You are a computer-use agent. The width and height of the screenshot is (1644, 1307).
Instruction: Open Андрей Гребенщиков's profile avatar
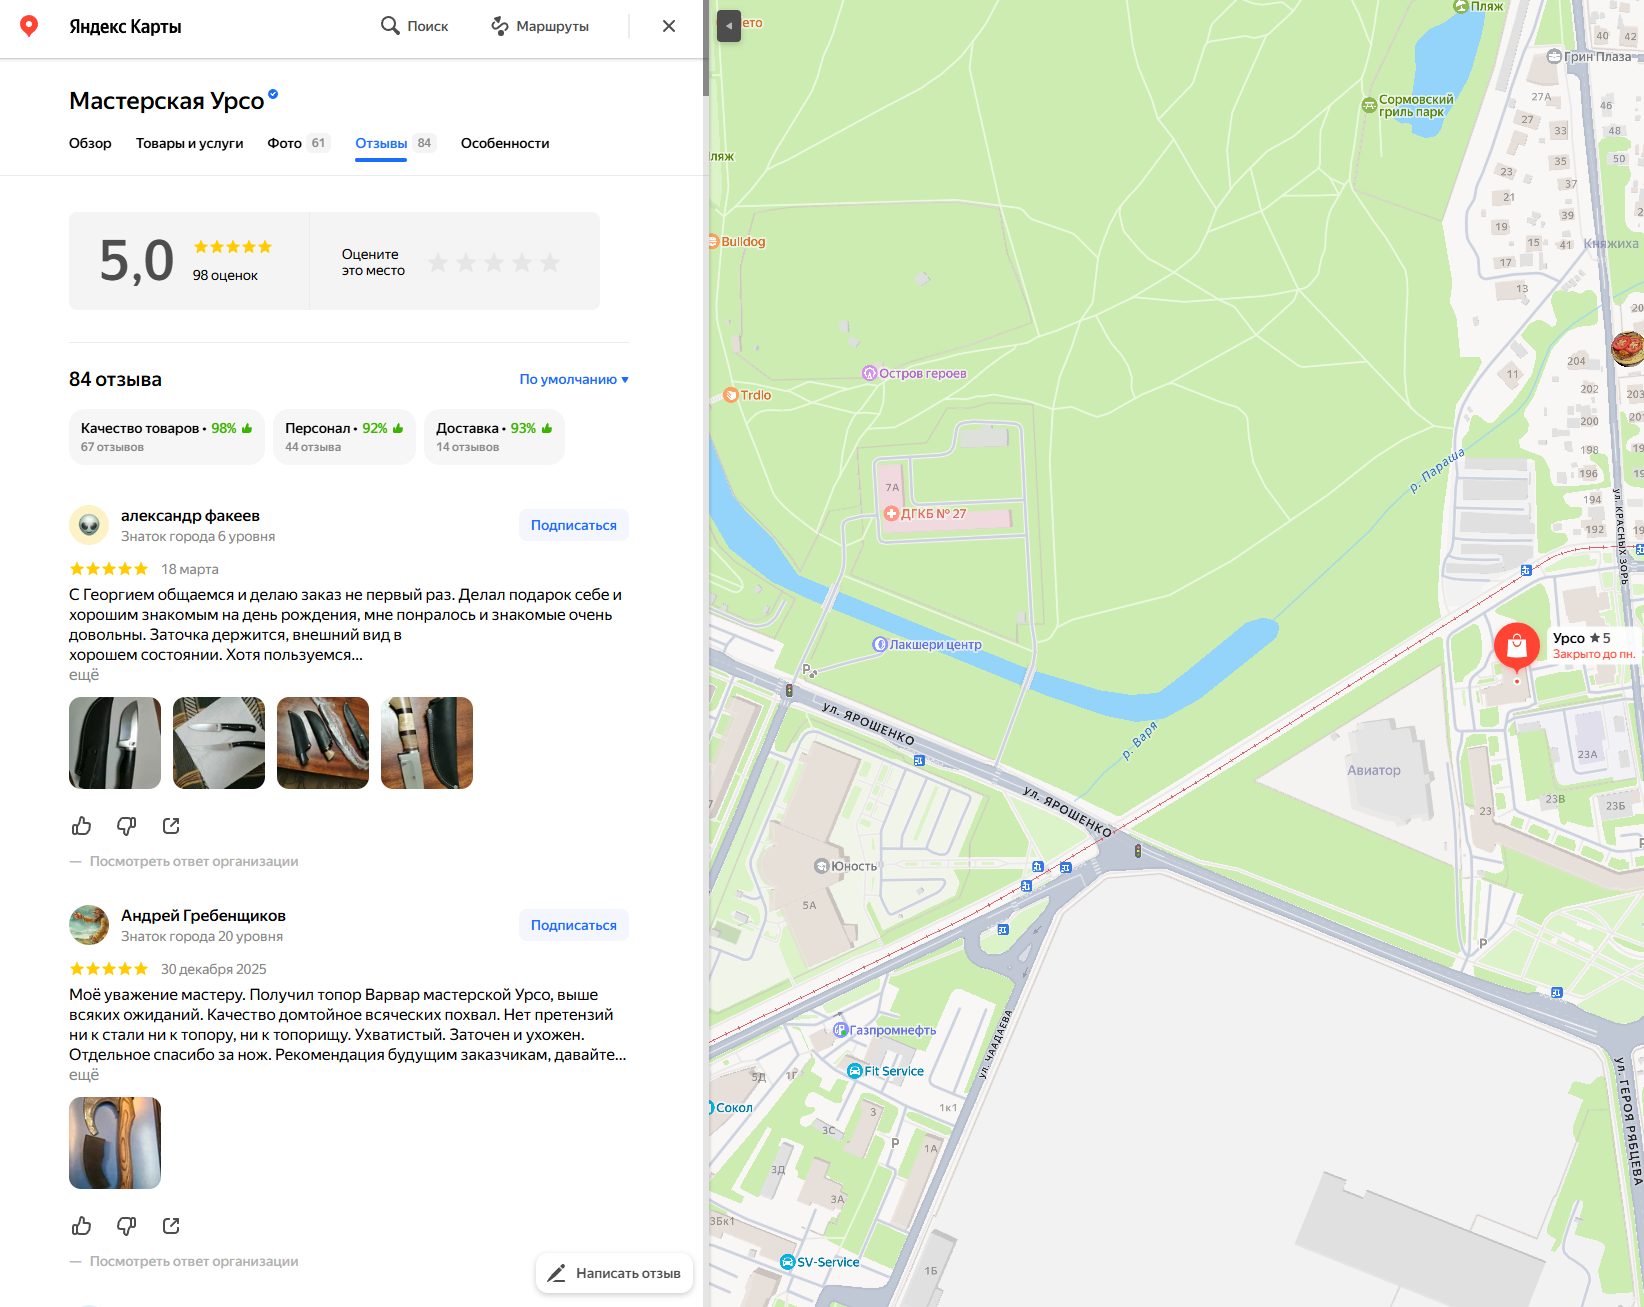pyautogui.click(x=89, y=925)
